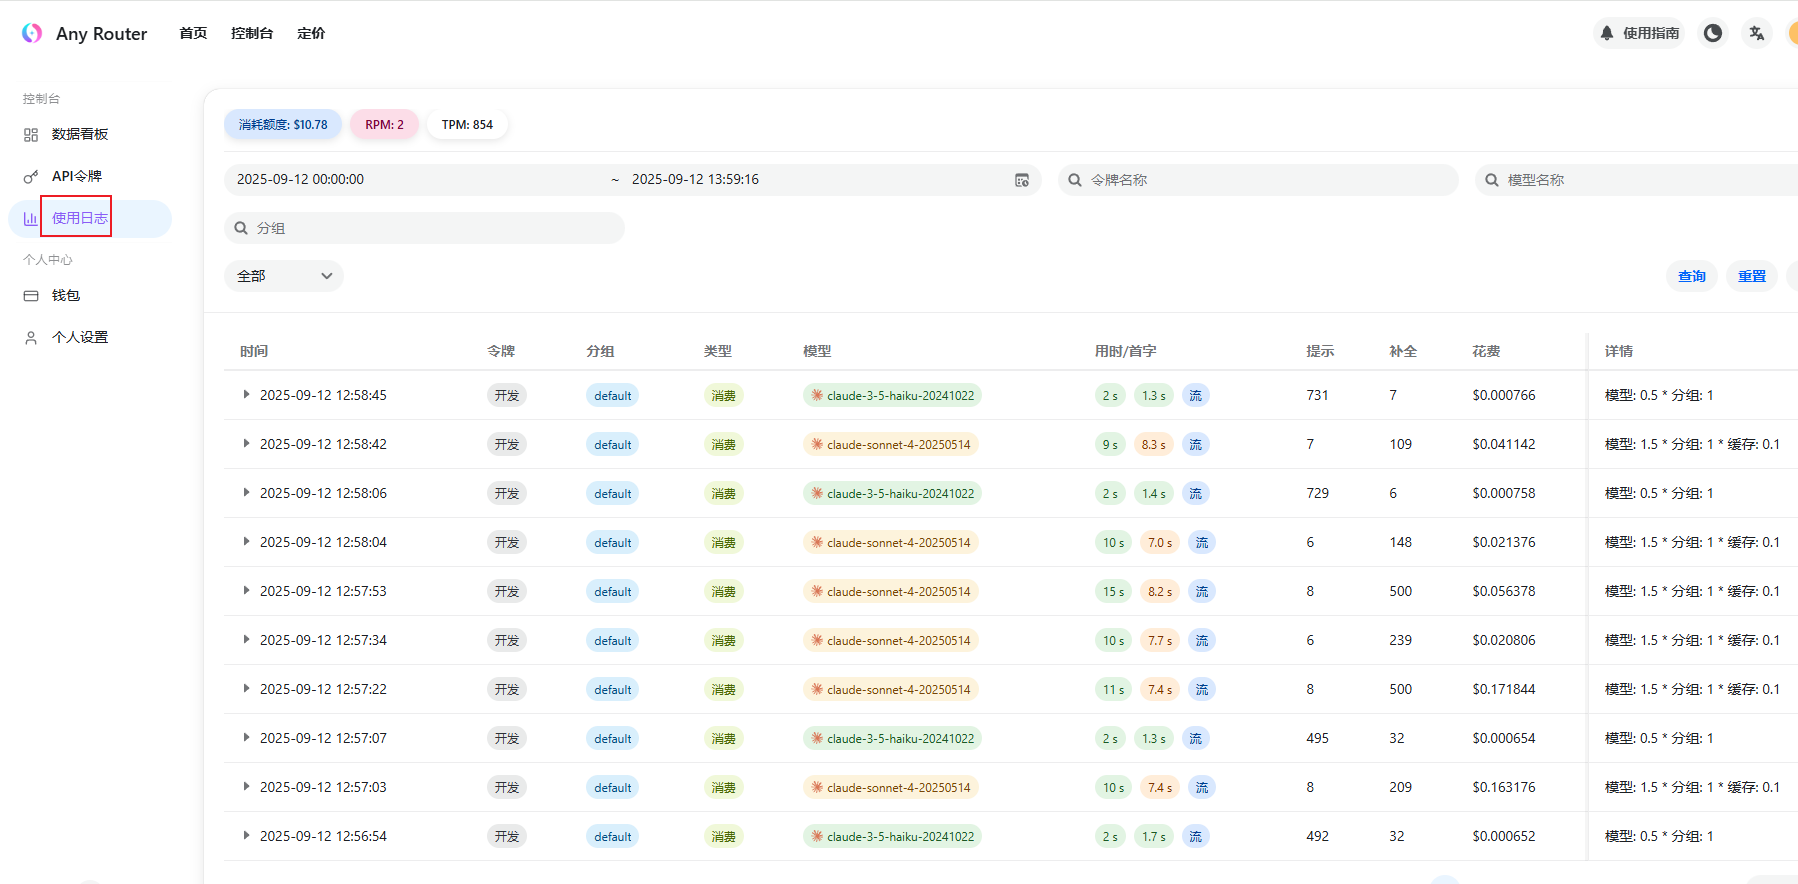1798x884 pixels.
Task: Click the 时间 column header
Action: (254, 351)
